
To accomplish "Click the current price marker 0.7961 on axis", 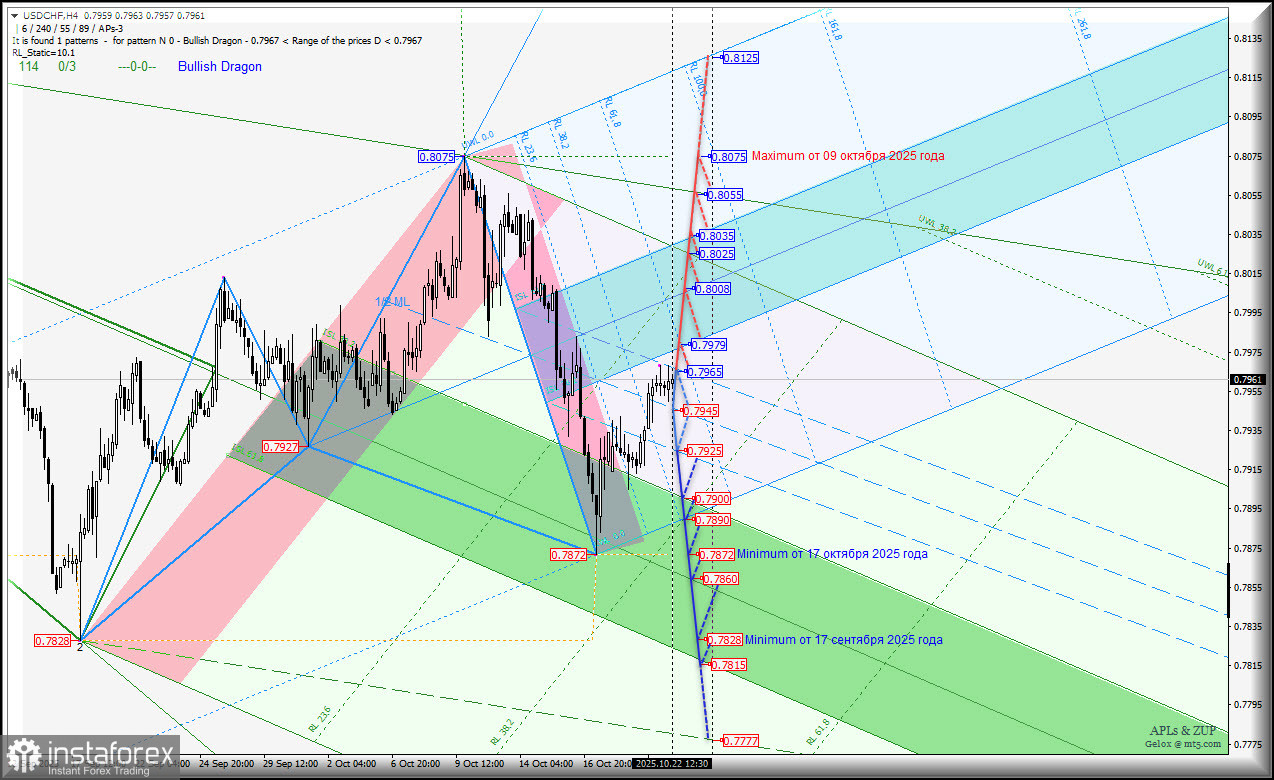I will 1248,380.
